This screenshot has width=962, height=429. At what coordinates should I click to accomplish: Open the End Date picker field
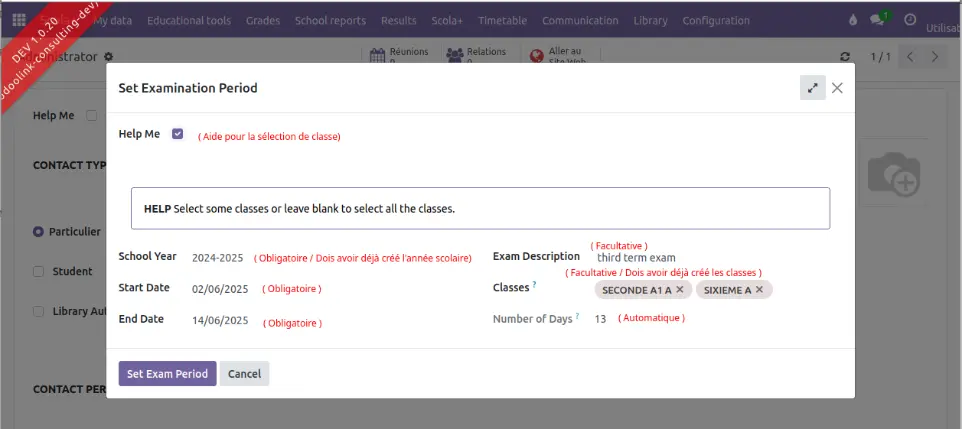pyautogui.click(x=220, y=321)
